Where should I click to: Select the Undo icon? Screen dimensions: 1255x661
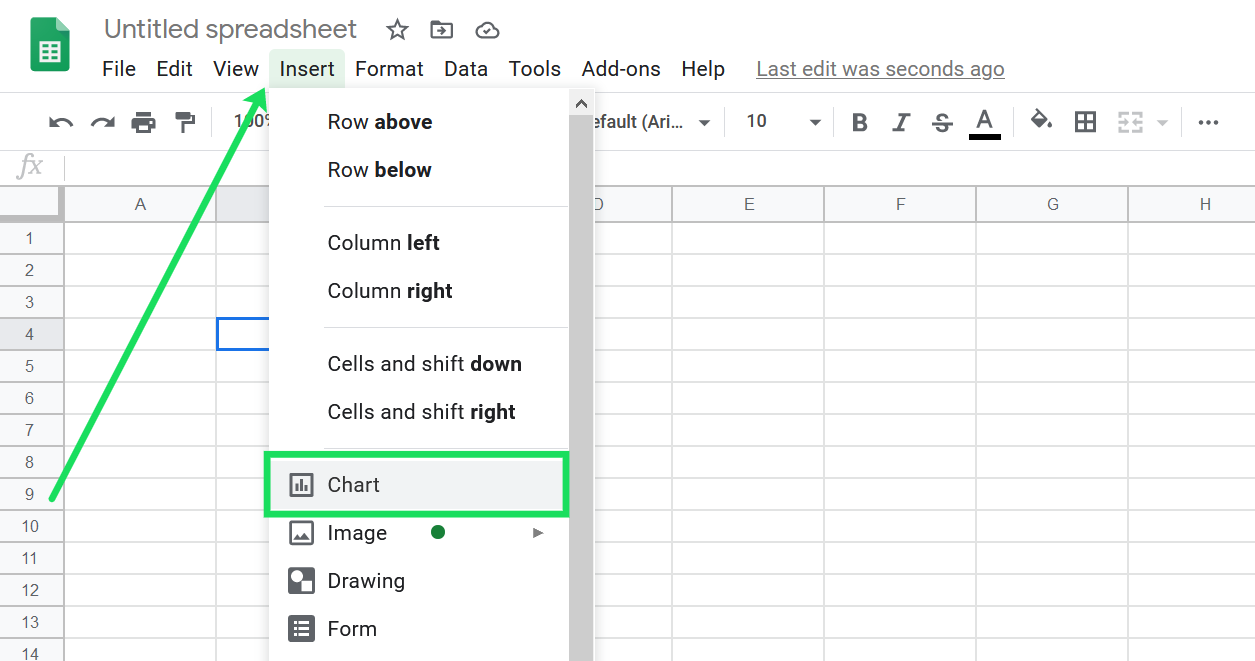tap(60, 121)
